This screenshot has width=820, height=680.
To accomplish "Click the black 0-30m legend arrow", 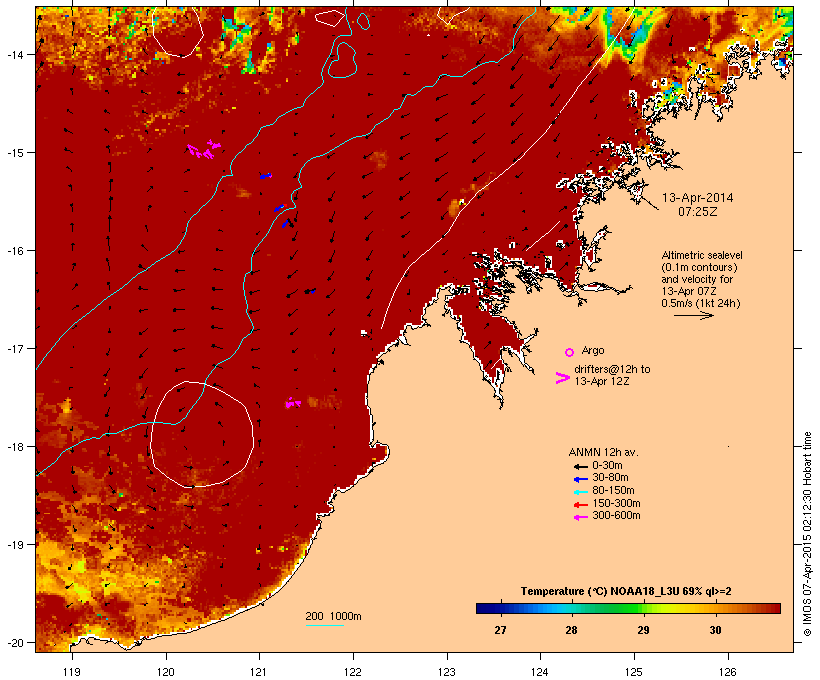I will pyautogui.click(x=580, y=466).
